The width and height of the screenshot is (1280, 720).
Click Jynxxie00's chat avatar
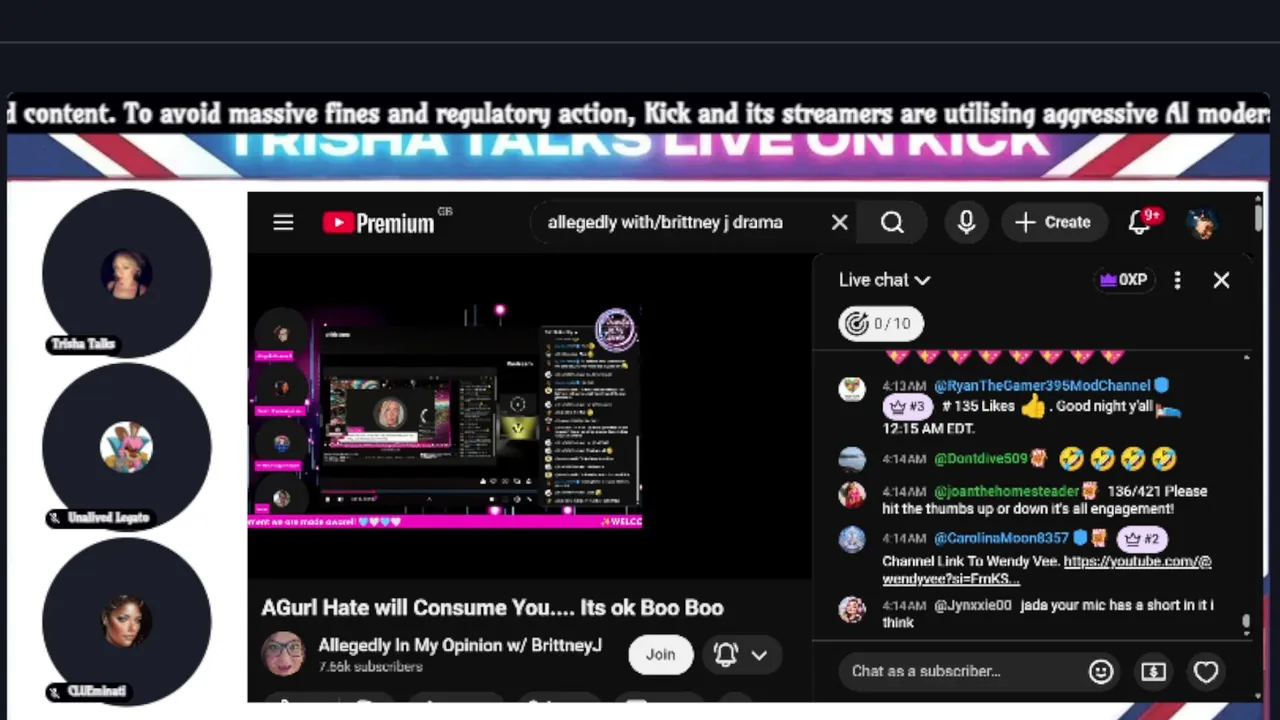click(852, 609)
